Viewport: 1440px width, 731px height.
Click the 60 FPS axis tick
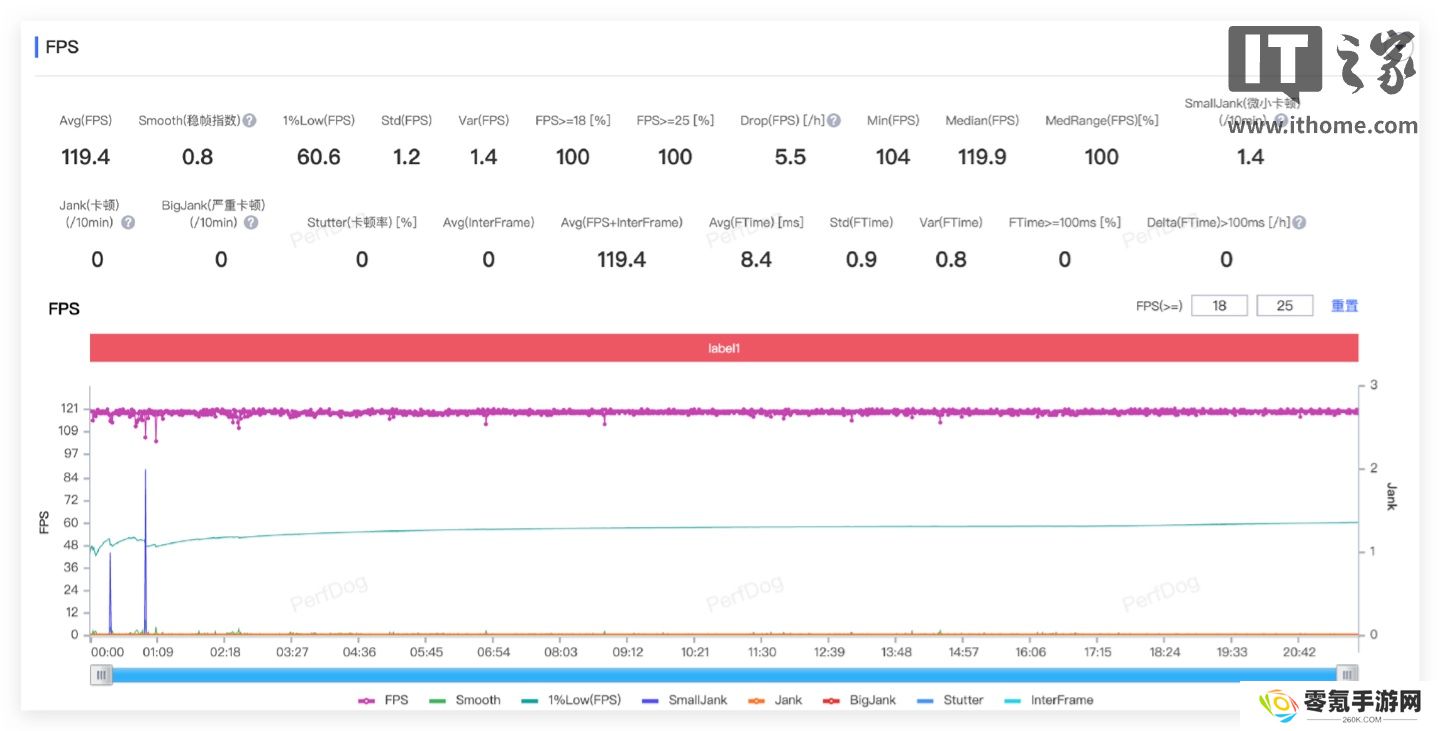[71, 522]
